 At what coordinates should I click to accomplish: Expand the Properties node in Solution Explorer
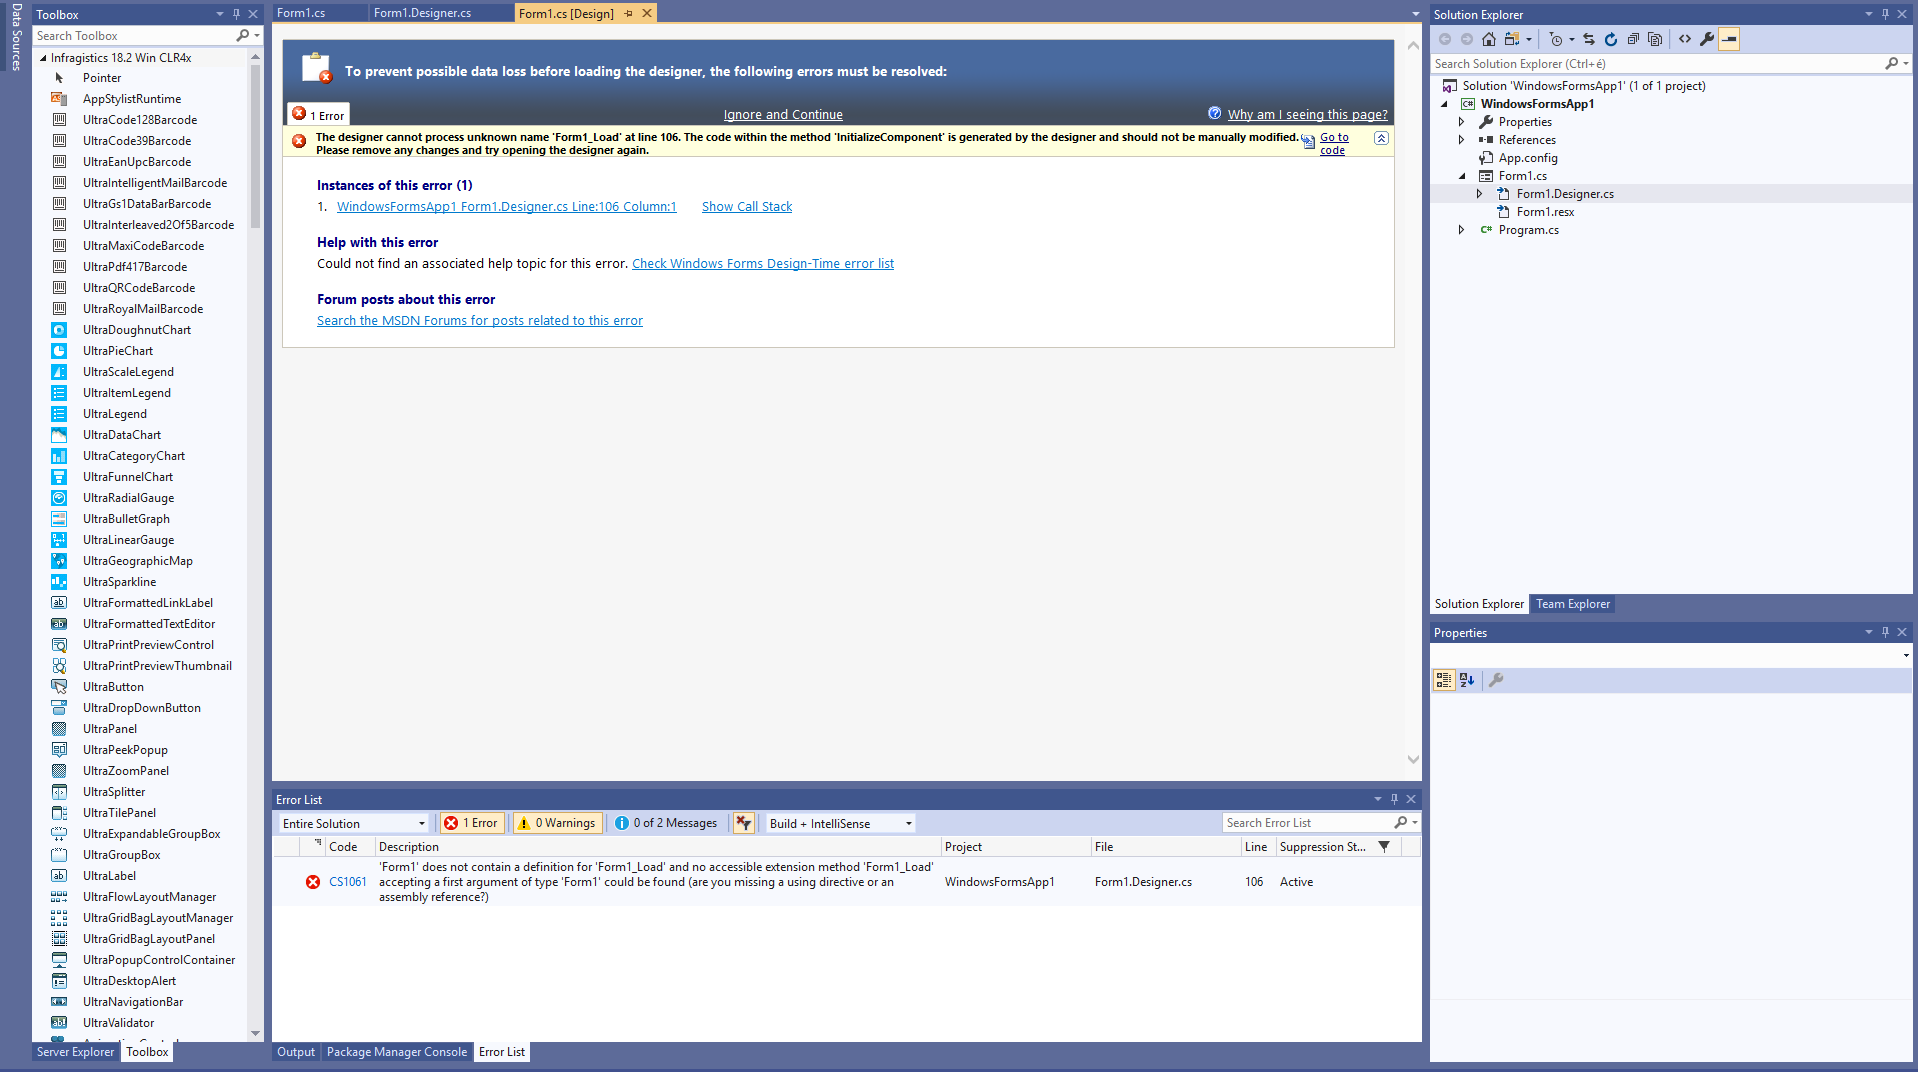coord(1462,122)
